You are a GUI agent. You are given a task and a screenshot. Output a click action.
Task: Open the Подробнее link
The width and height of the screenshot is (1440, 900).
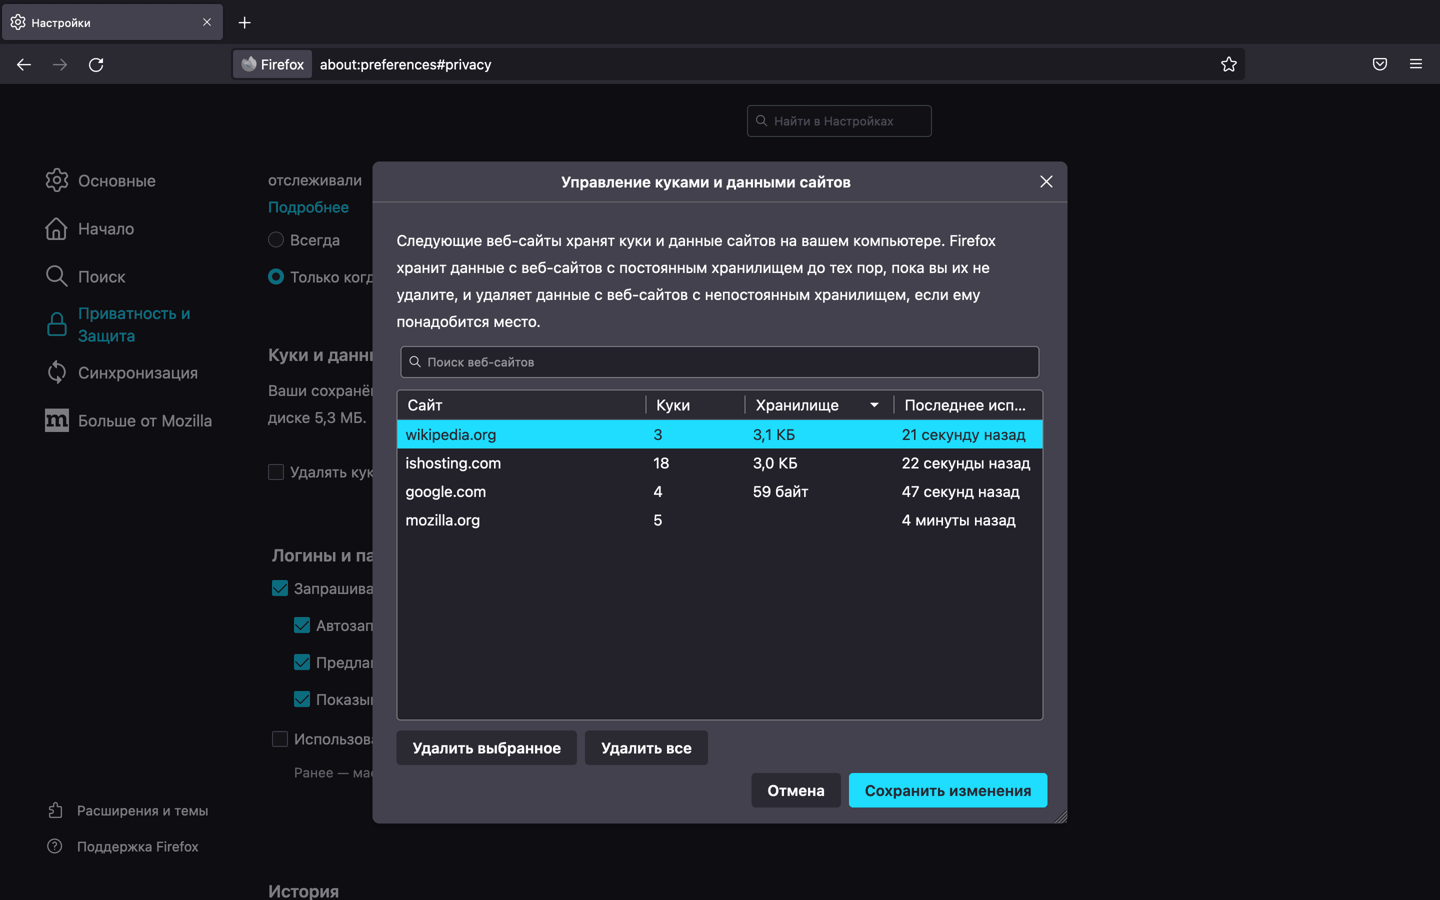(308, 207)
